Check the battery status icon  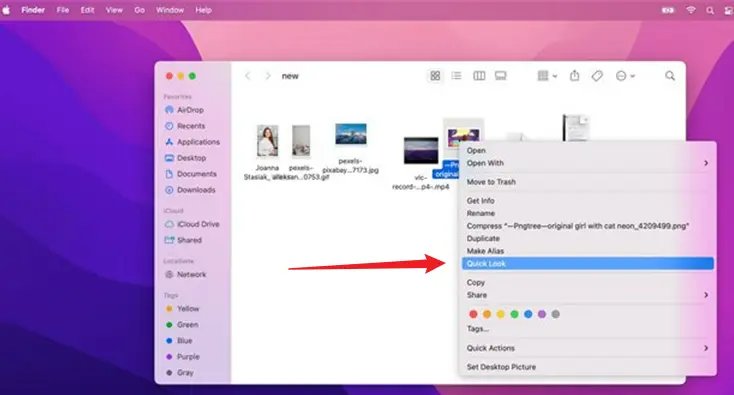pos(668,10)
